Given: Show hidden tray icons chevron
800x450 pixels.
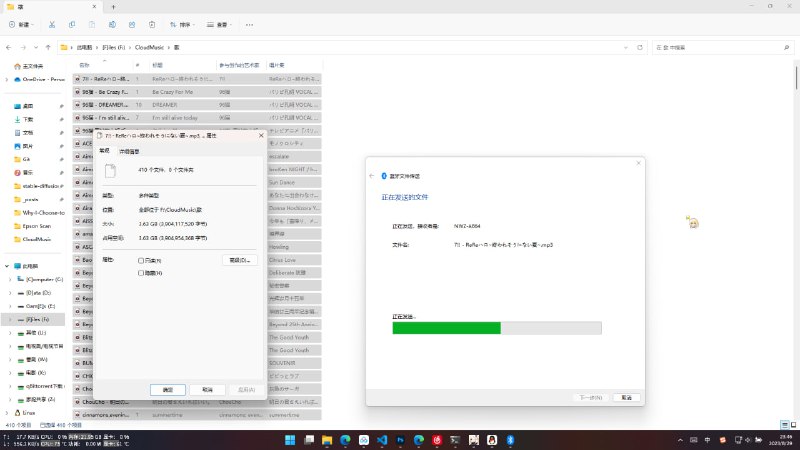Looking at the screenshot, I should pos(680,440).
